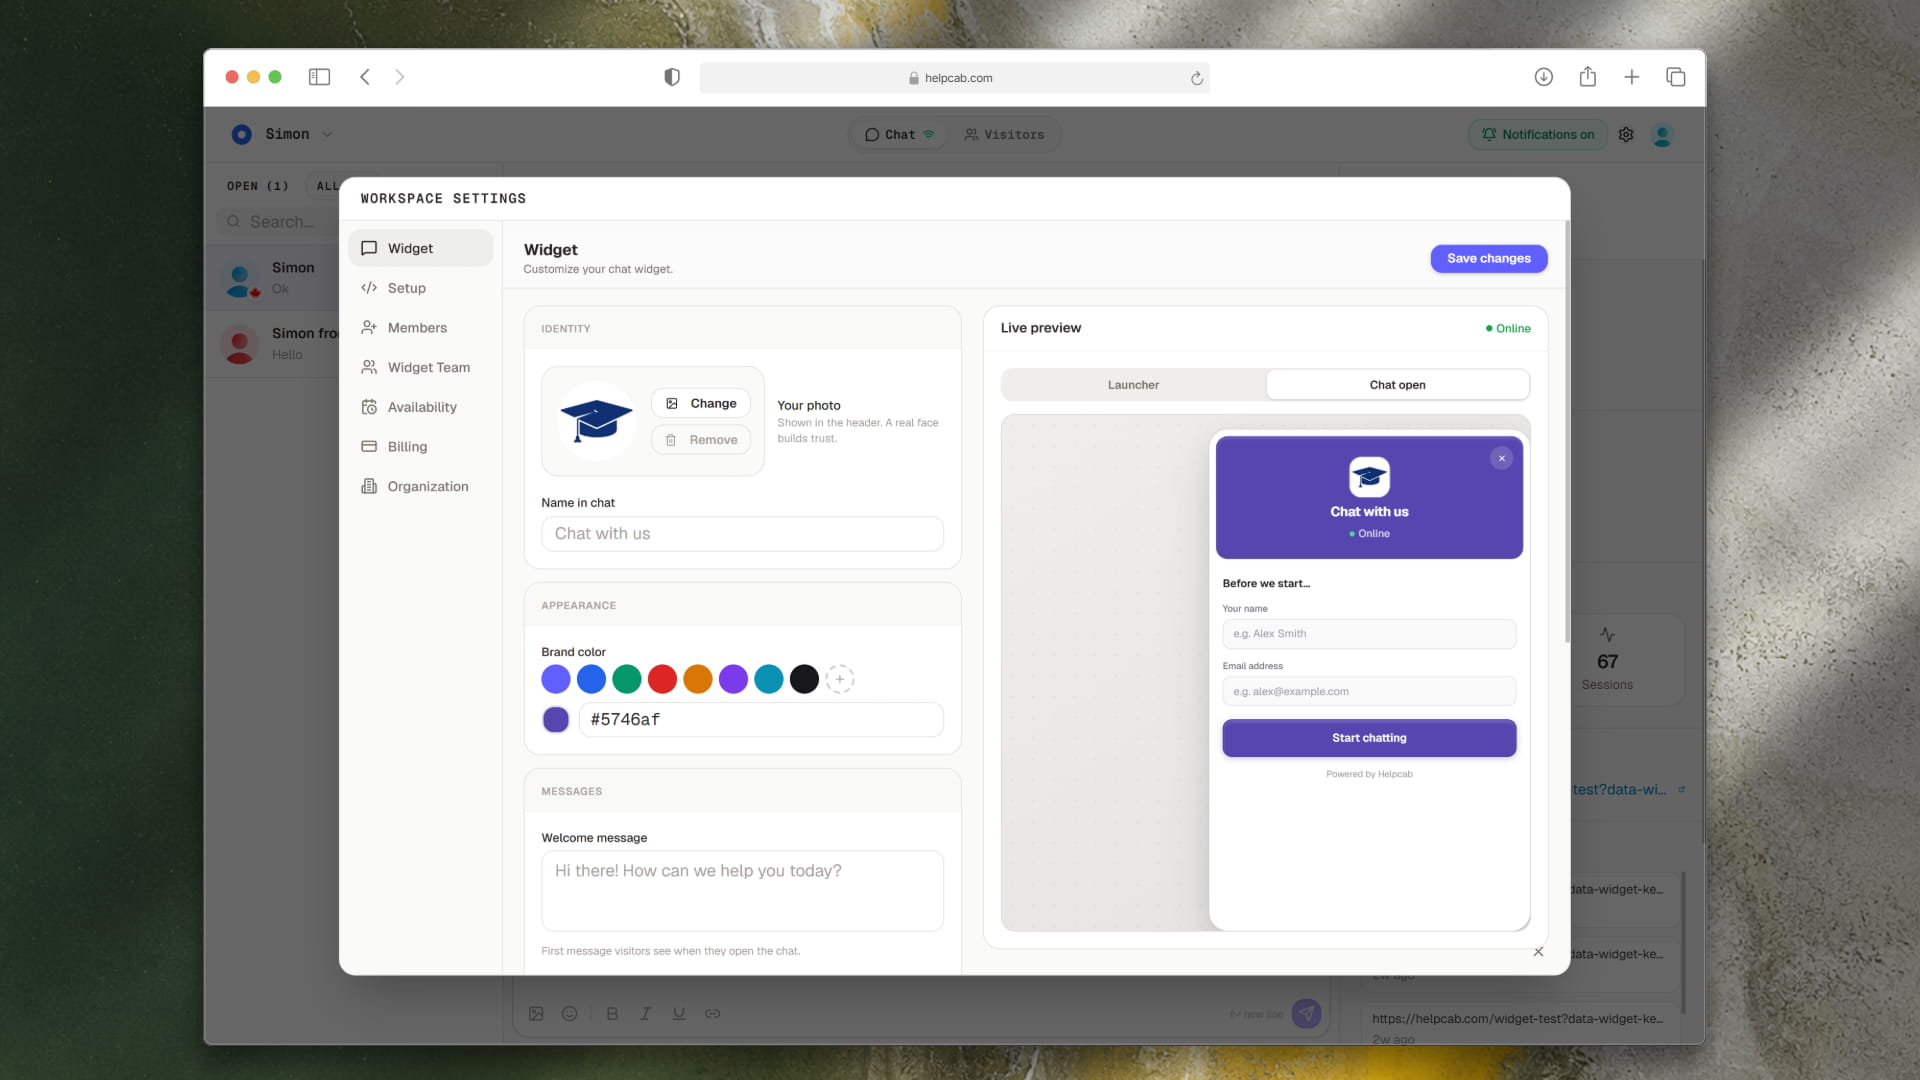Open the Simon conversation saying Hello
1920x1080 pixels.
tap(272, 344)
